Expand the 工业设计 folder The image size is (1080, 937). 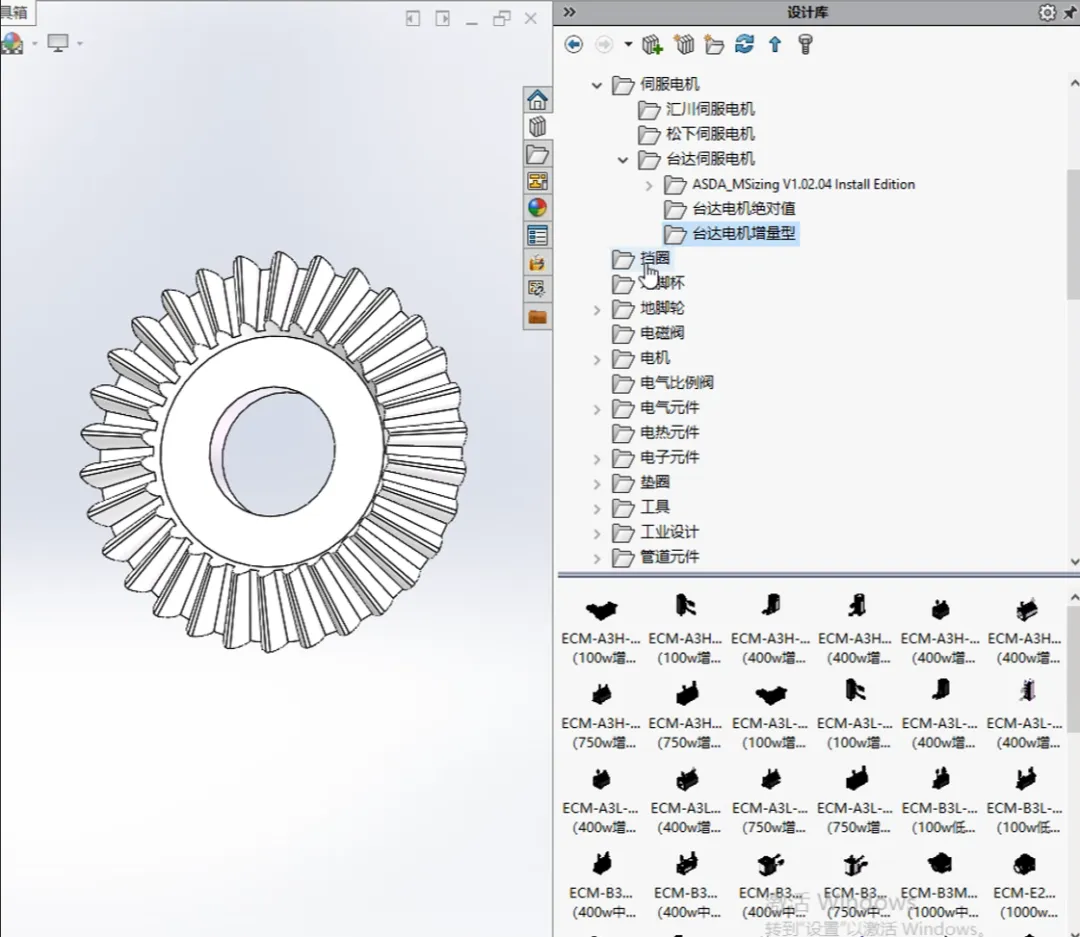click(x=596, y=534)
